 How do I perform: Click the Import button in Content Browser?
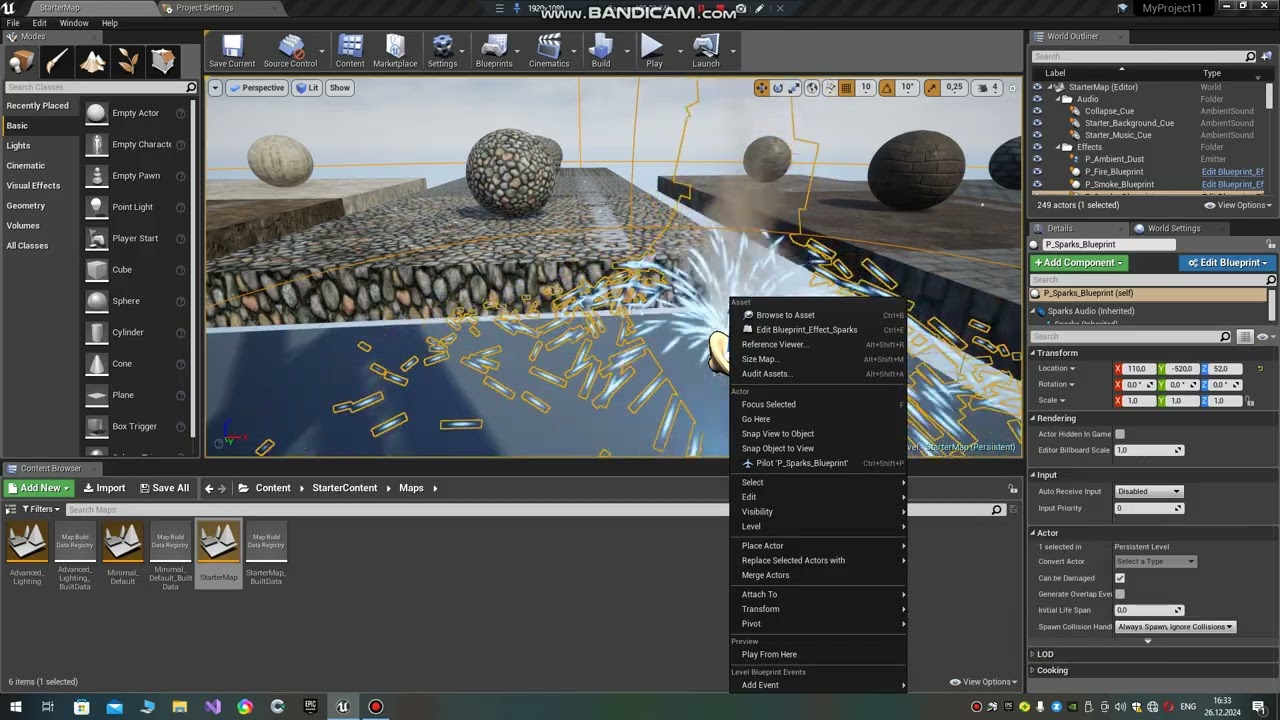click(x=104, y=488)
